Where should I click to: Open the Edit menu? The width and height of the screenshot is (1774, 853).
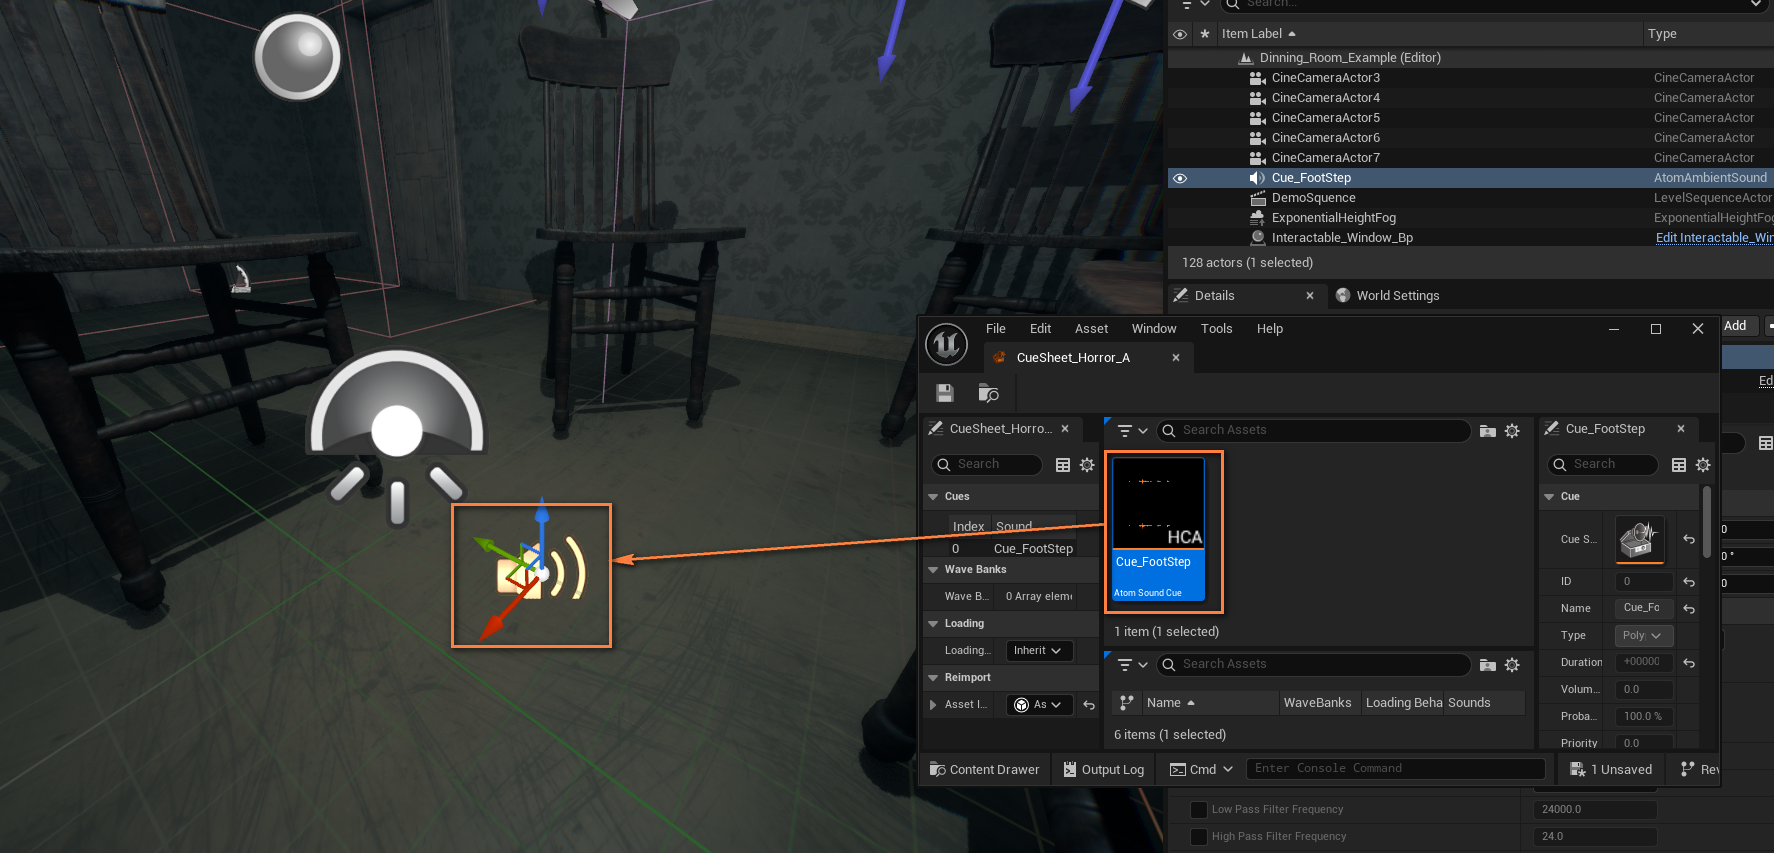click(1040, 329)
